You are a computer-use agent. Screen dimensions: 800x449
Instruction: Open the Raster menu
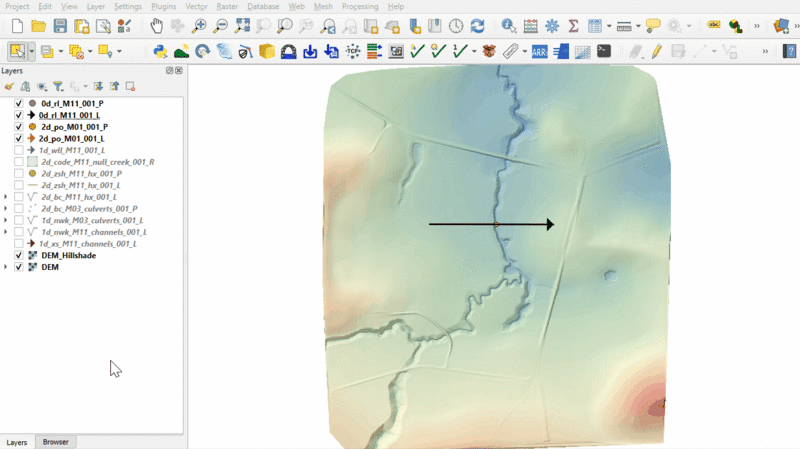(x=229, y=6)
